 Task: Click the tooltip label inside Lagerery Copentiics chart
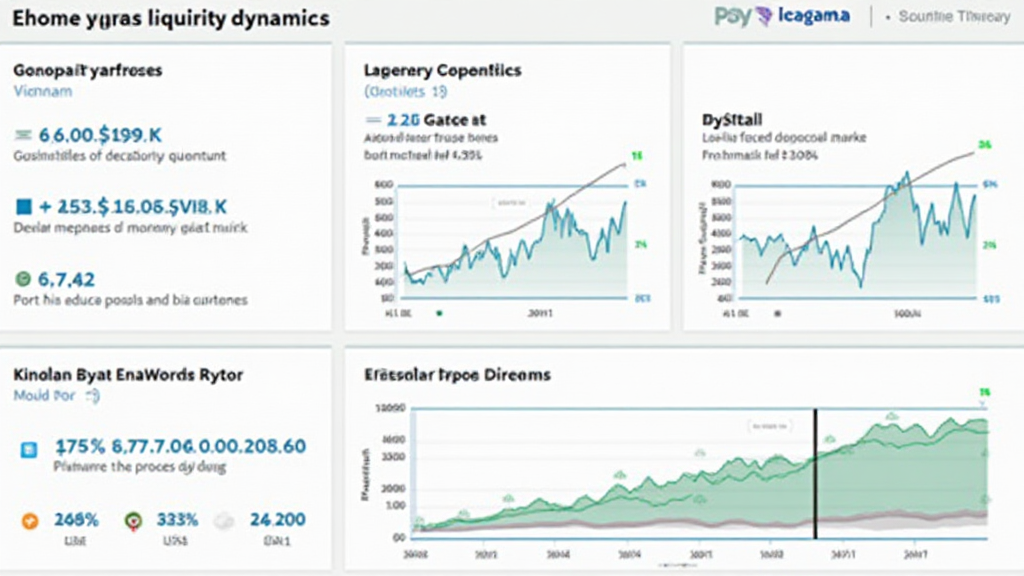pyautogui.click(x=518, y=203)
